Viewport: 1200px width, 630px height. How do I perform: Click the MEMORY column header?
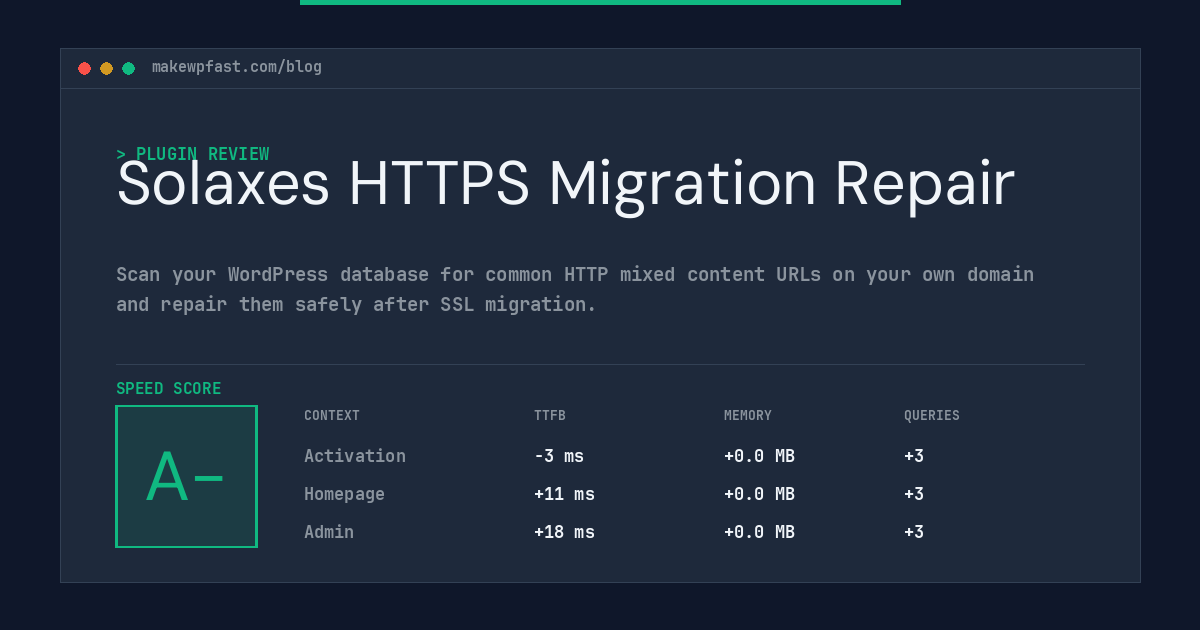[748, 416]
